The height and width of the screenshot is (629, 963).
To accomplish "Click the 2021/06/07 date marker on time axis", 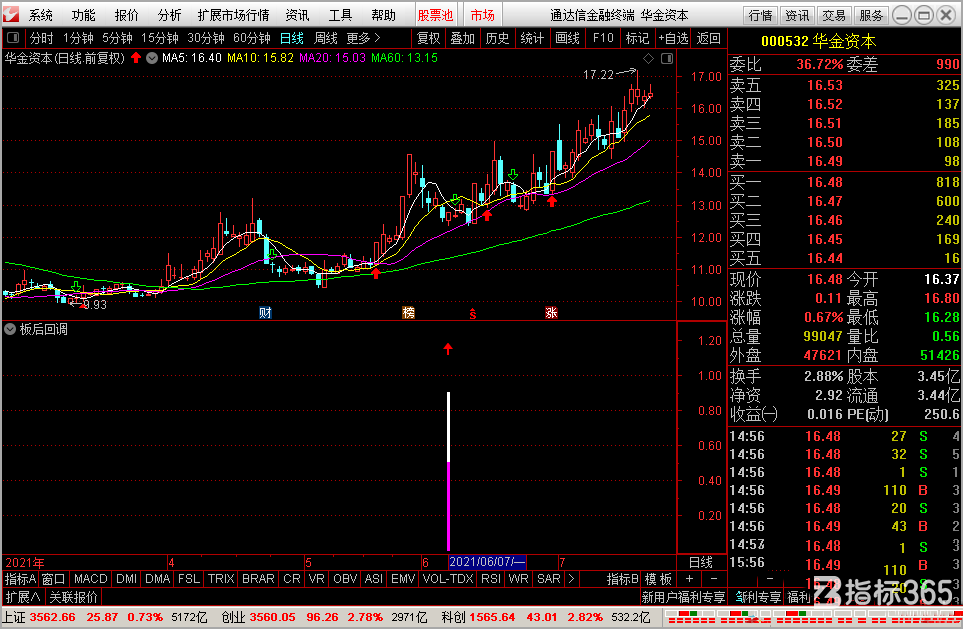I will coord(487,562).
